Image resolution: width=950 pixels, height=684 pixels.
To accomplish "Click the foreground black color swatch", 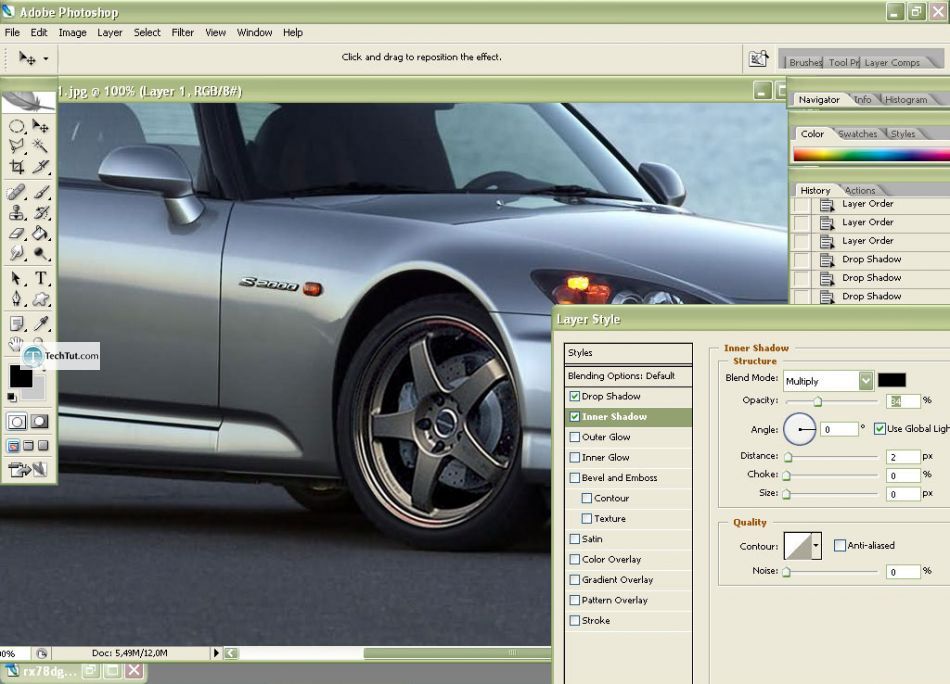I will click(21, 376).
